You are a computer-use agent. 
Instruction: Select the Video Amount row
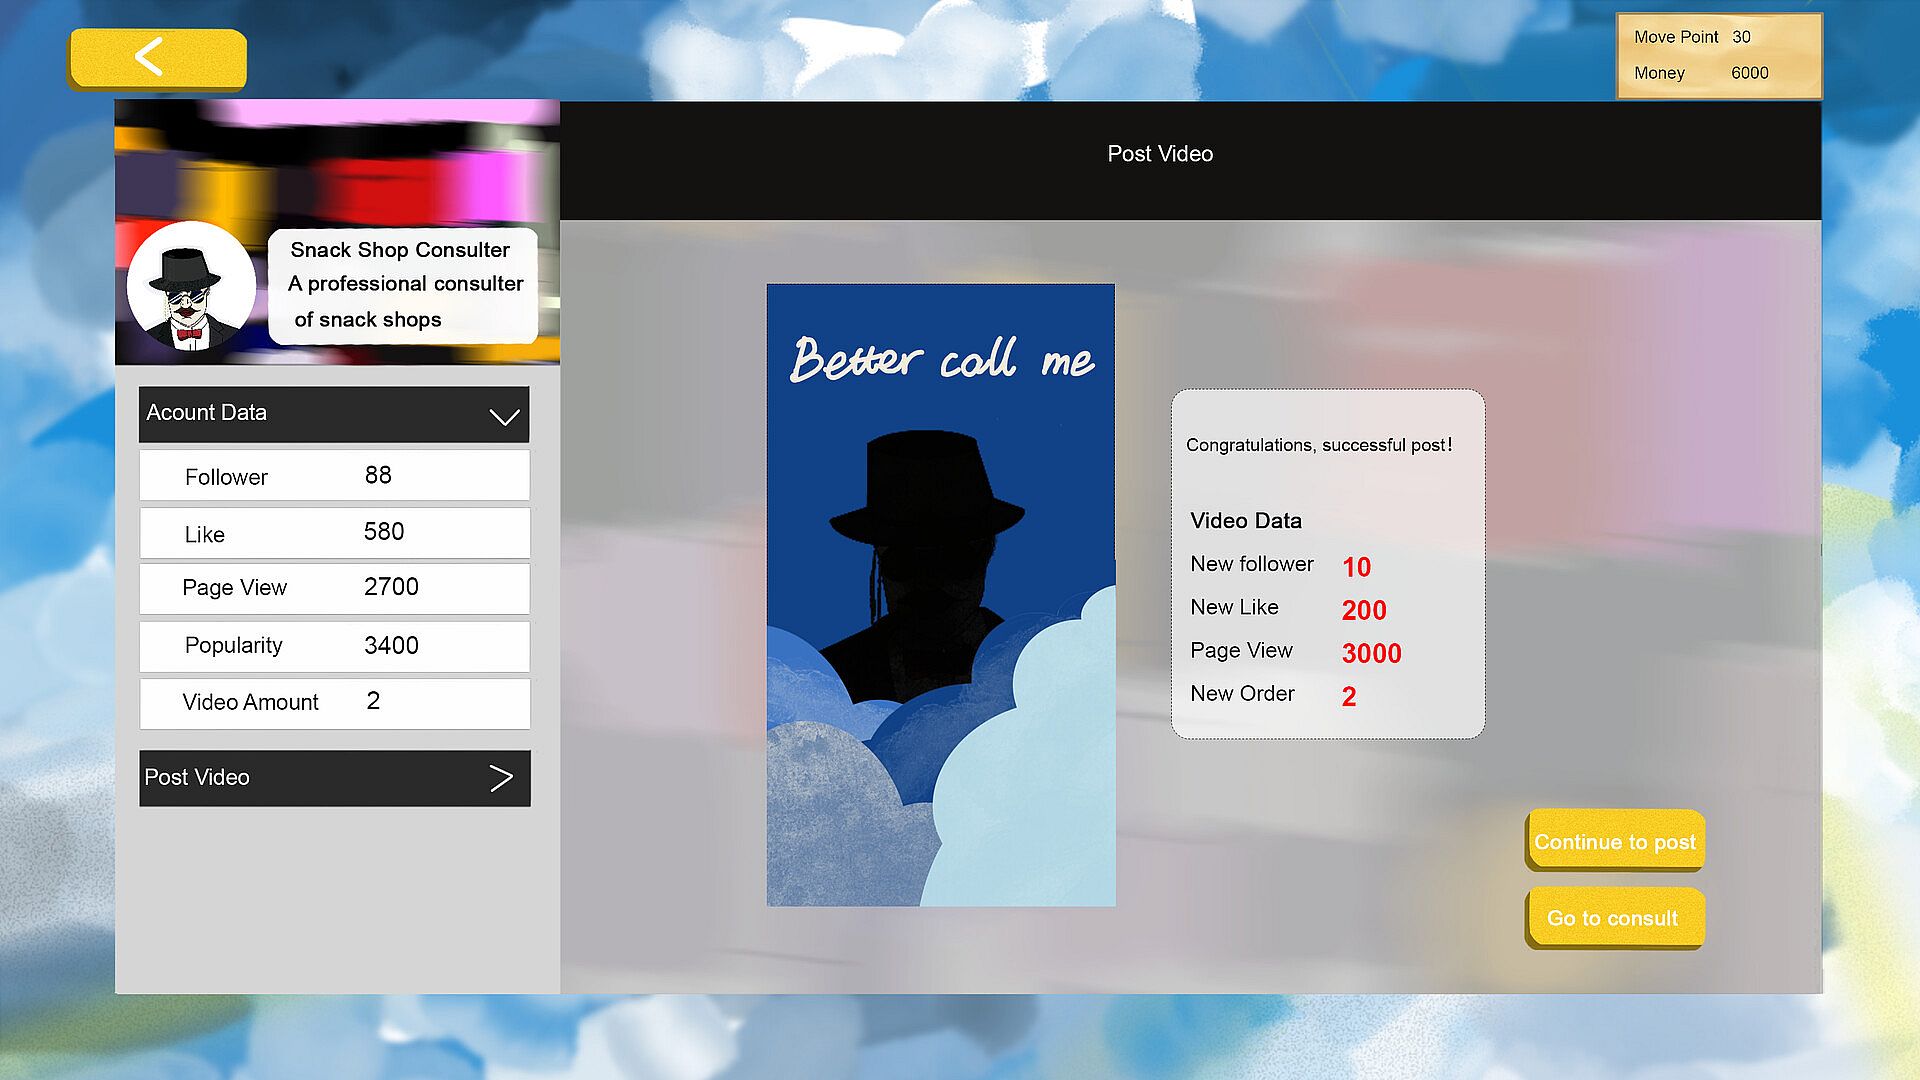pos(334,703)
